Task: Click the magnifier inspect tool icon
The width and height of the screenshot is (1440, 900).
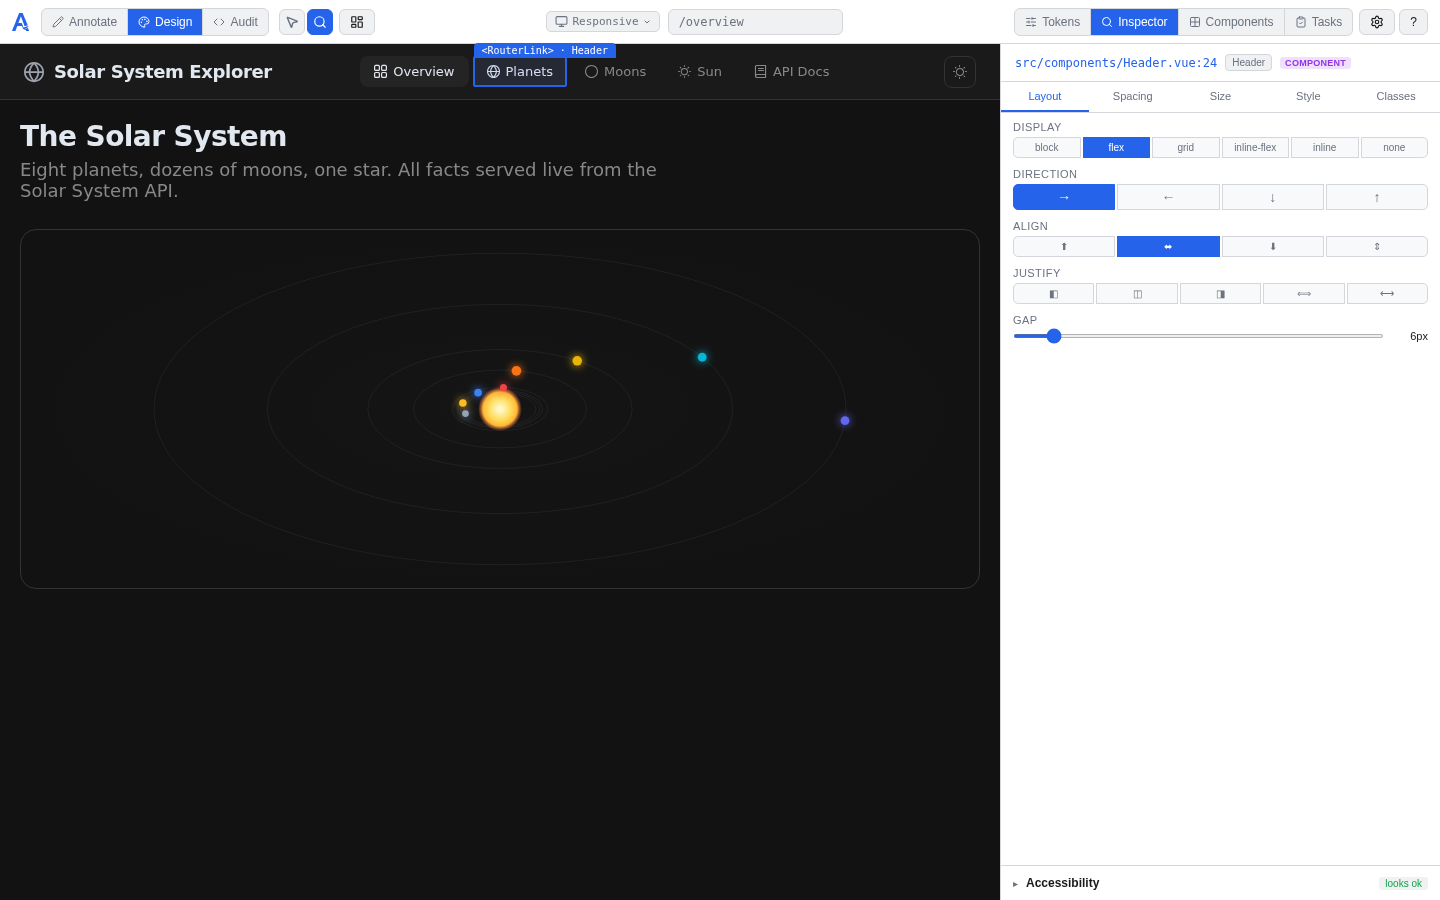Action: click(x=320, y=22)
